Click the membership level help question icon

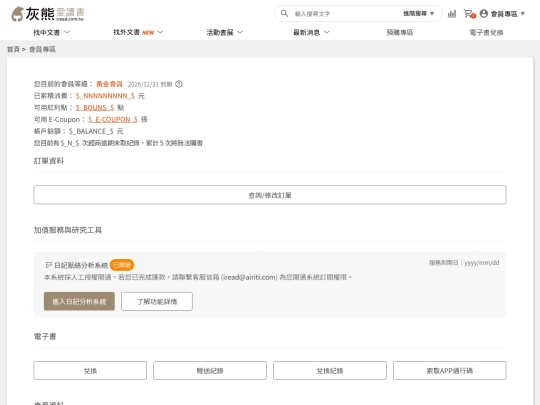[x=179, y=84]
